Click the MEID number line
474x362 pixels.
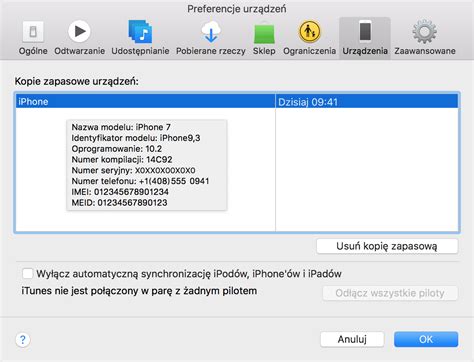[x=119, y=202]
